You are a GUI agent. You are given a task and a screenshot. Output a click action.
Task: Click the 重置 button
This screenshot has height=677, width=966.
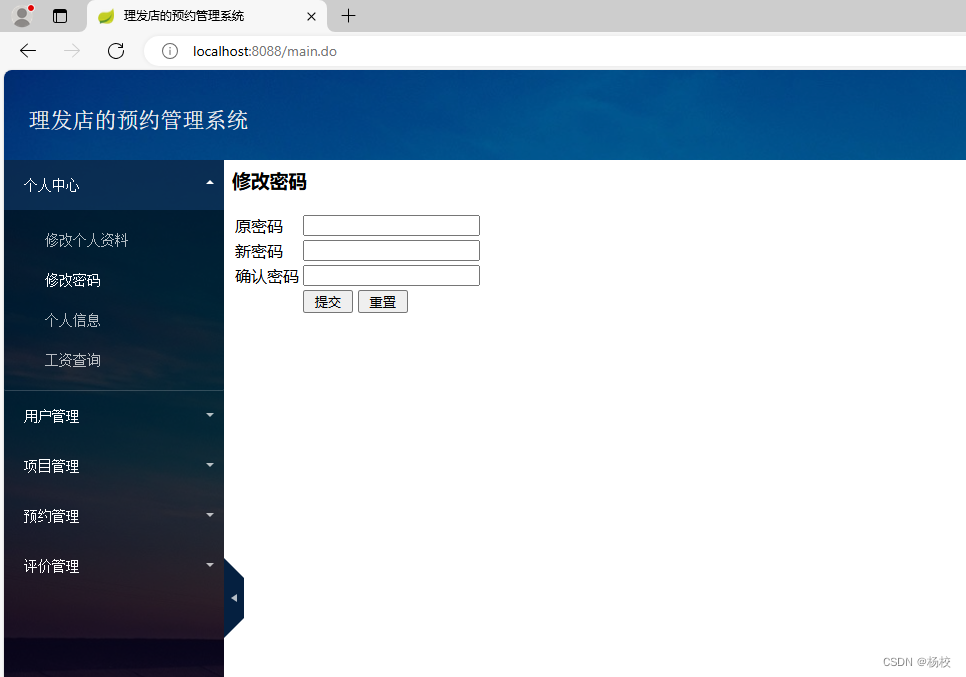(x=383, y=302)
